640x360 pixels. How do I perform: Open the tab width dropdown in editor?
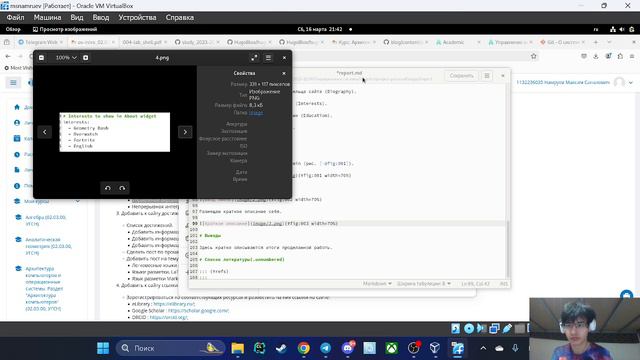click(x=424, y=284)
